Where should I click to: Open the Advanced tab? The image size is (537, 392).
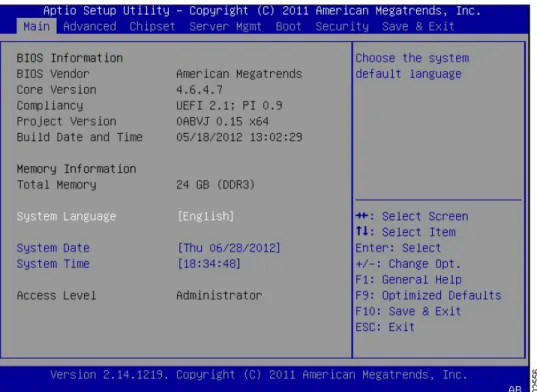[x=90, y=26]
